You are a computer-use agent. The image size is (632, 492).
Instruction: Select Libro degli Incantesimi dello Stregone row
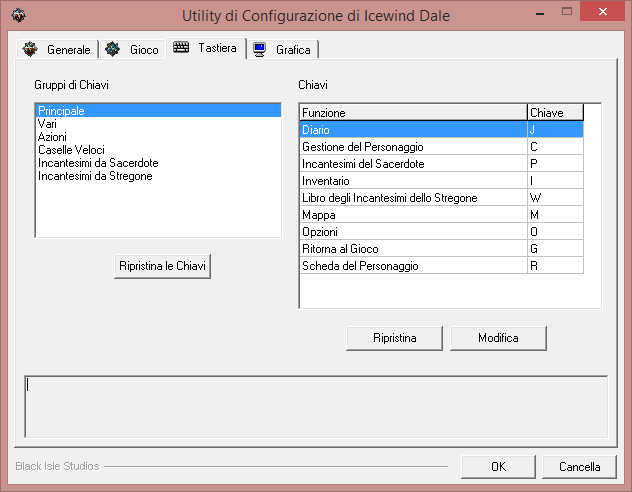[441, 198]
